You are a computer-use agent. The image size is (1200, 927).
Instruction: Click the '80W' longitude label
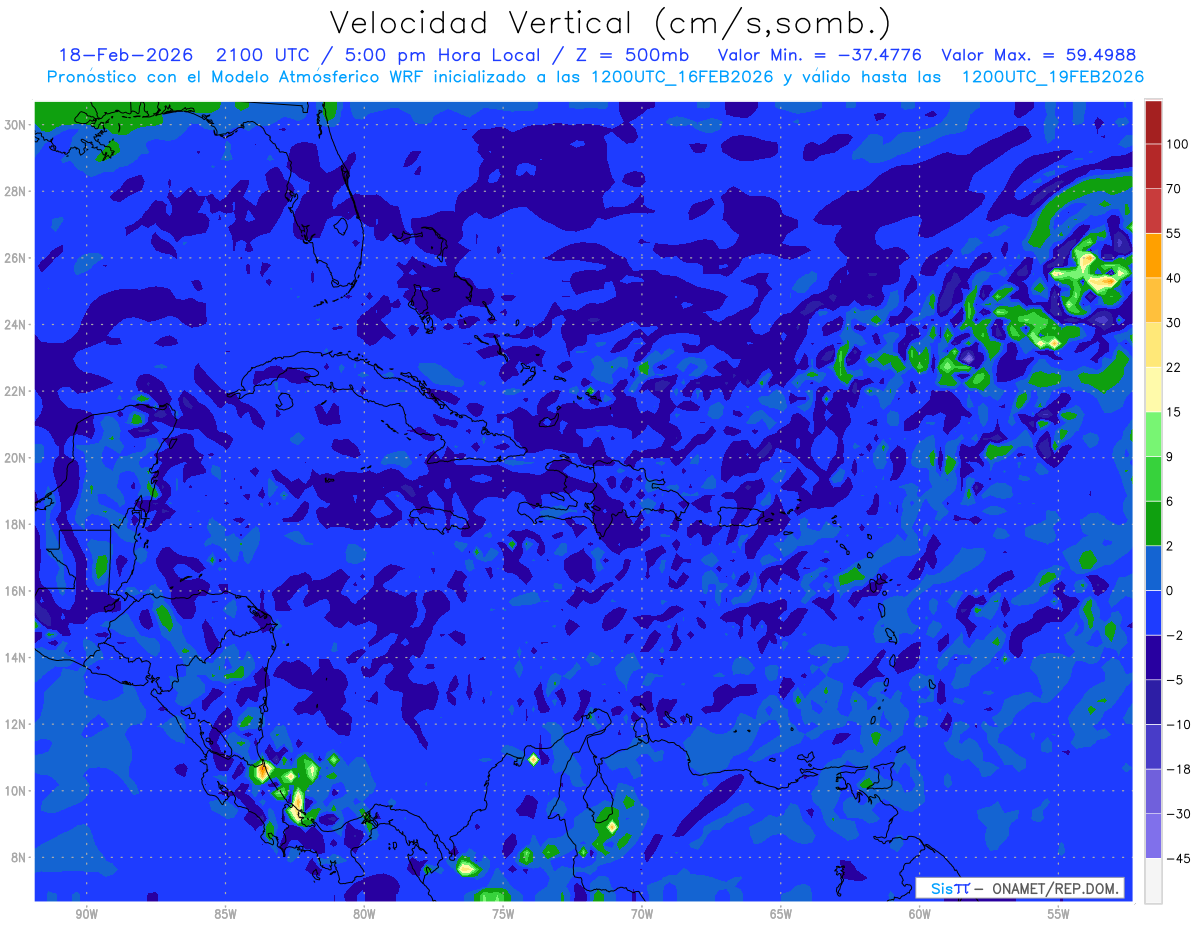(x=364, y=914)
